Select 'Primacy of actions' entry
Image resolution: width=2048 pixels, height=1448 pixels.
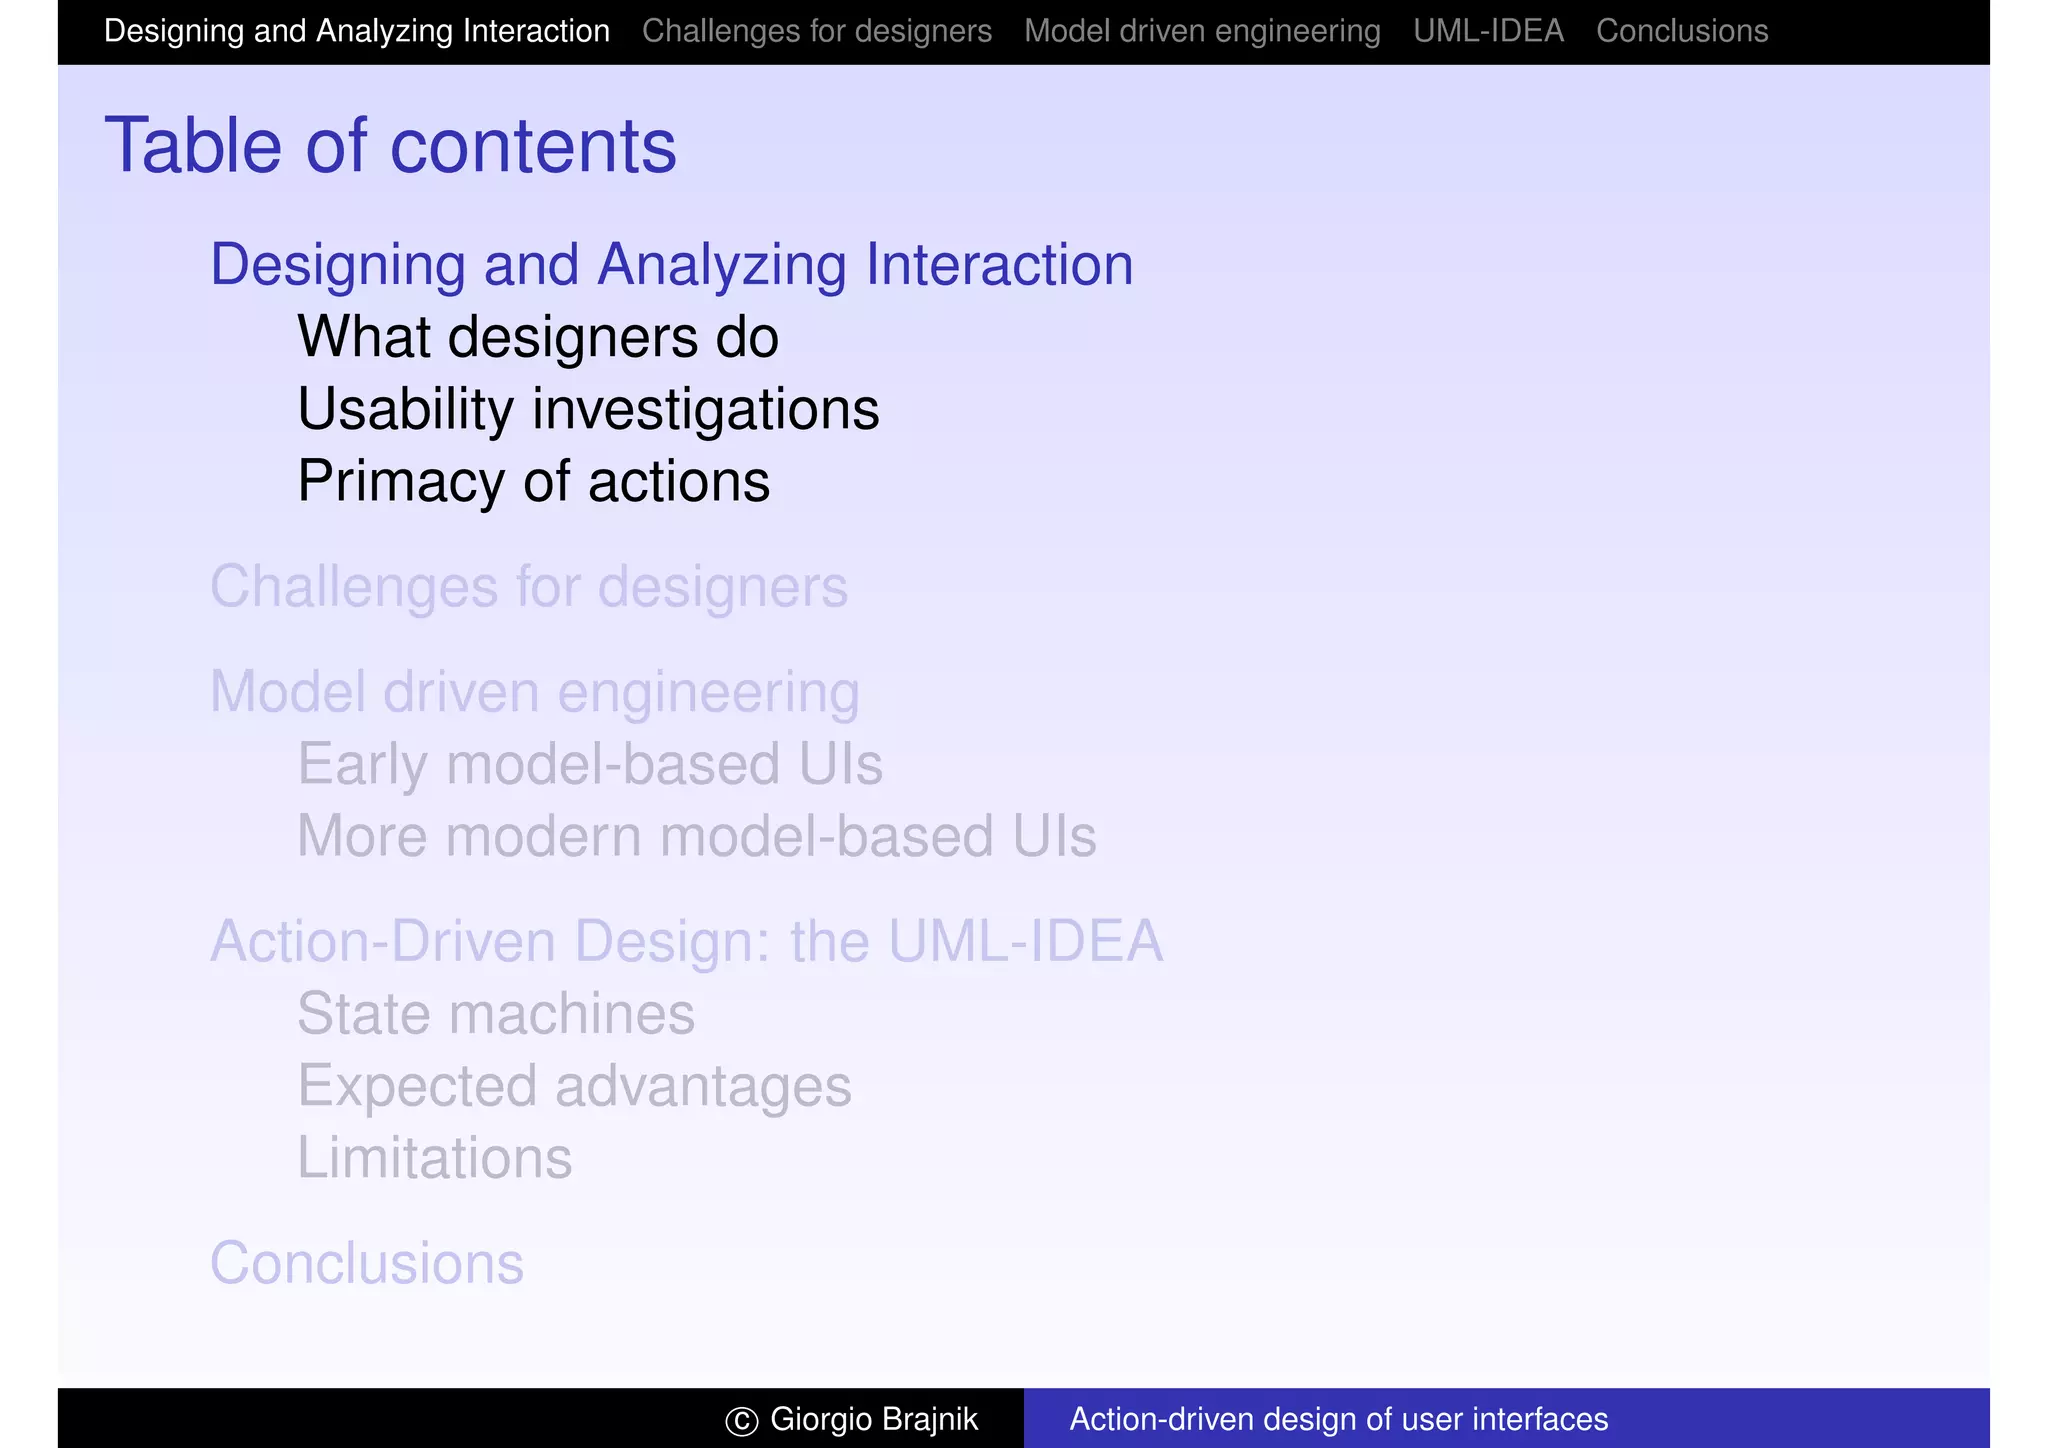click(533, 481)
